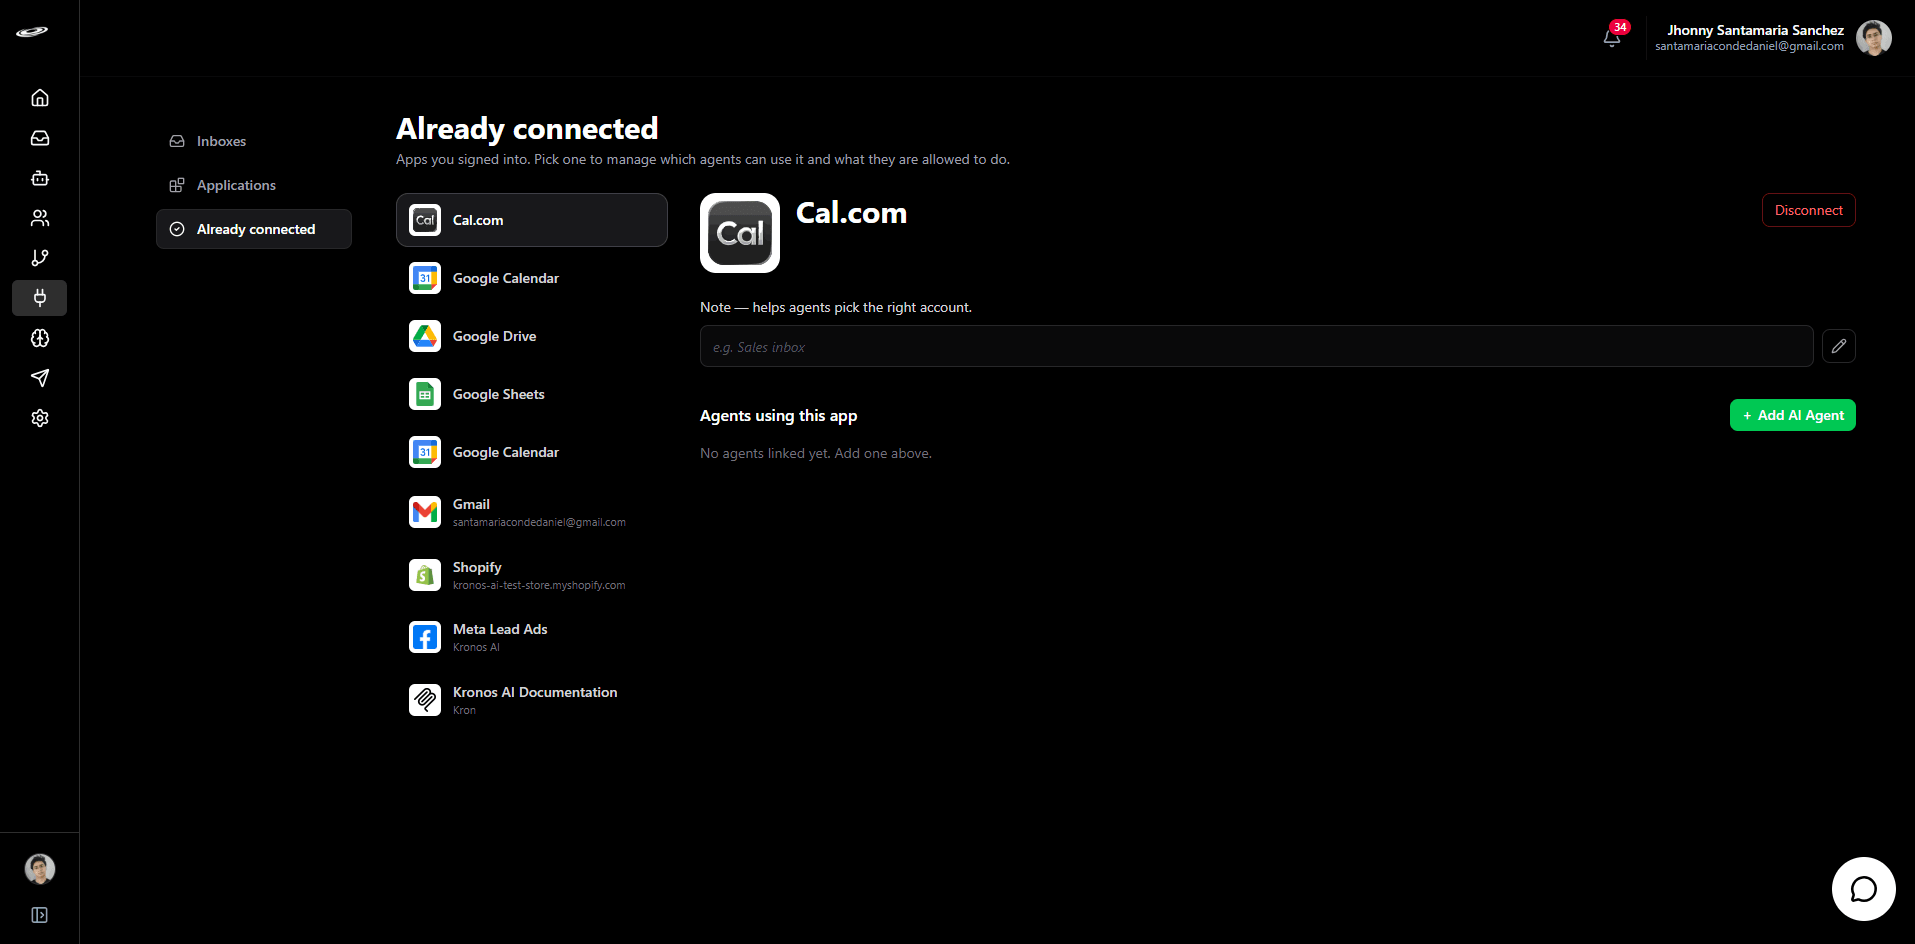
Task: Open the inbox tray icon in the sidebar
Action: pyautogui.click(x=40, y=138)
